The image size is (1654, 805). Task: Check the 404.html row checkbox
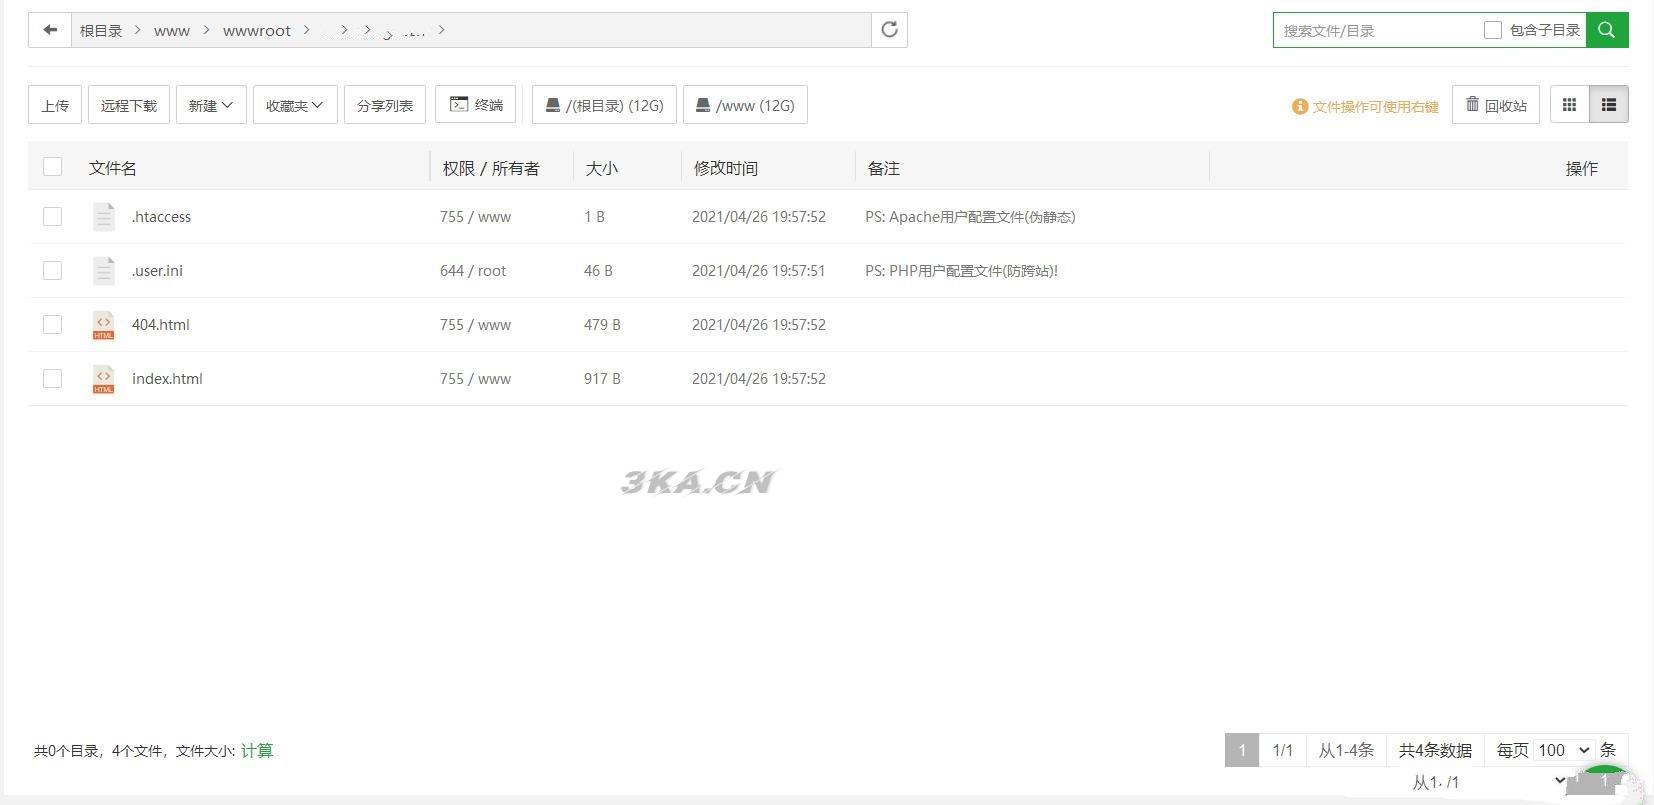pos(53,325)
